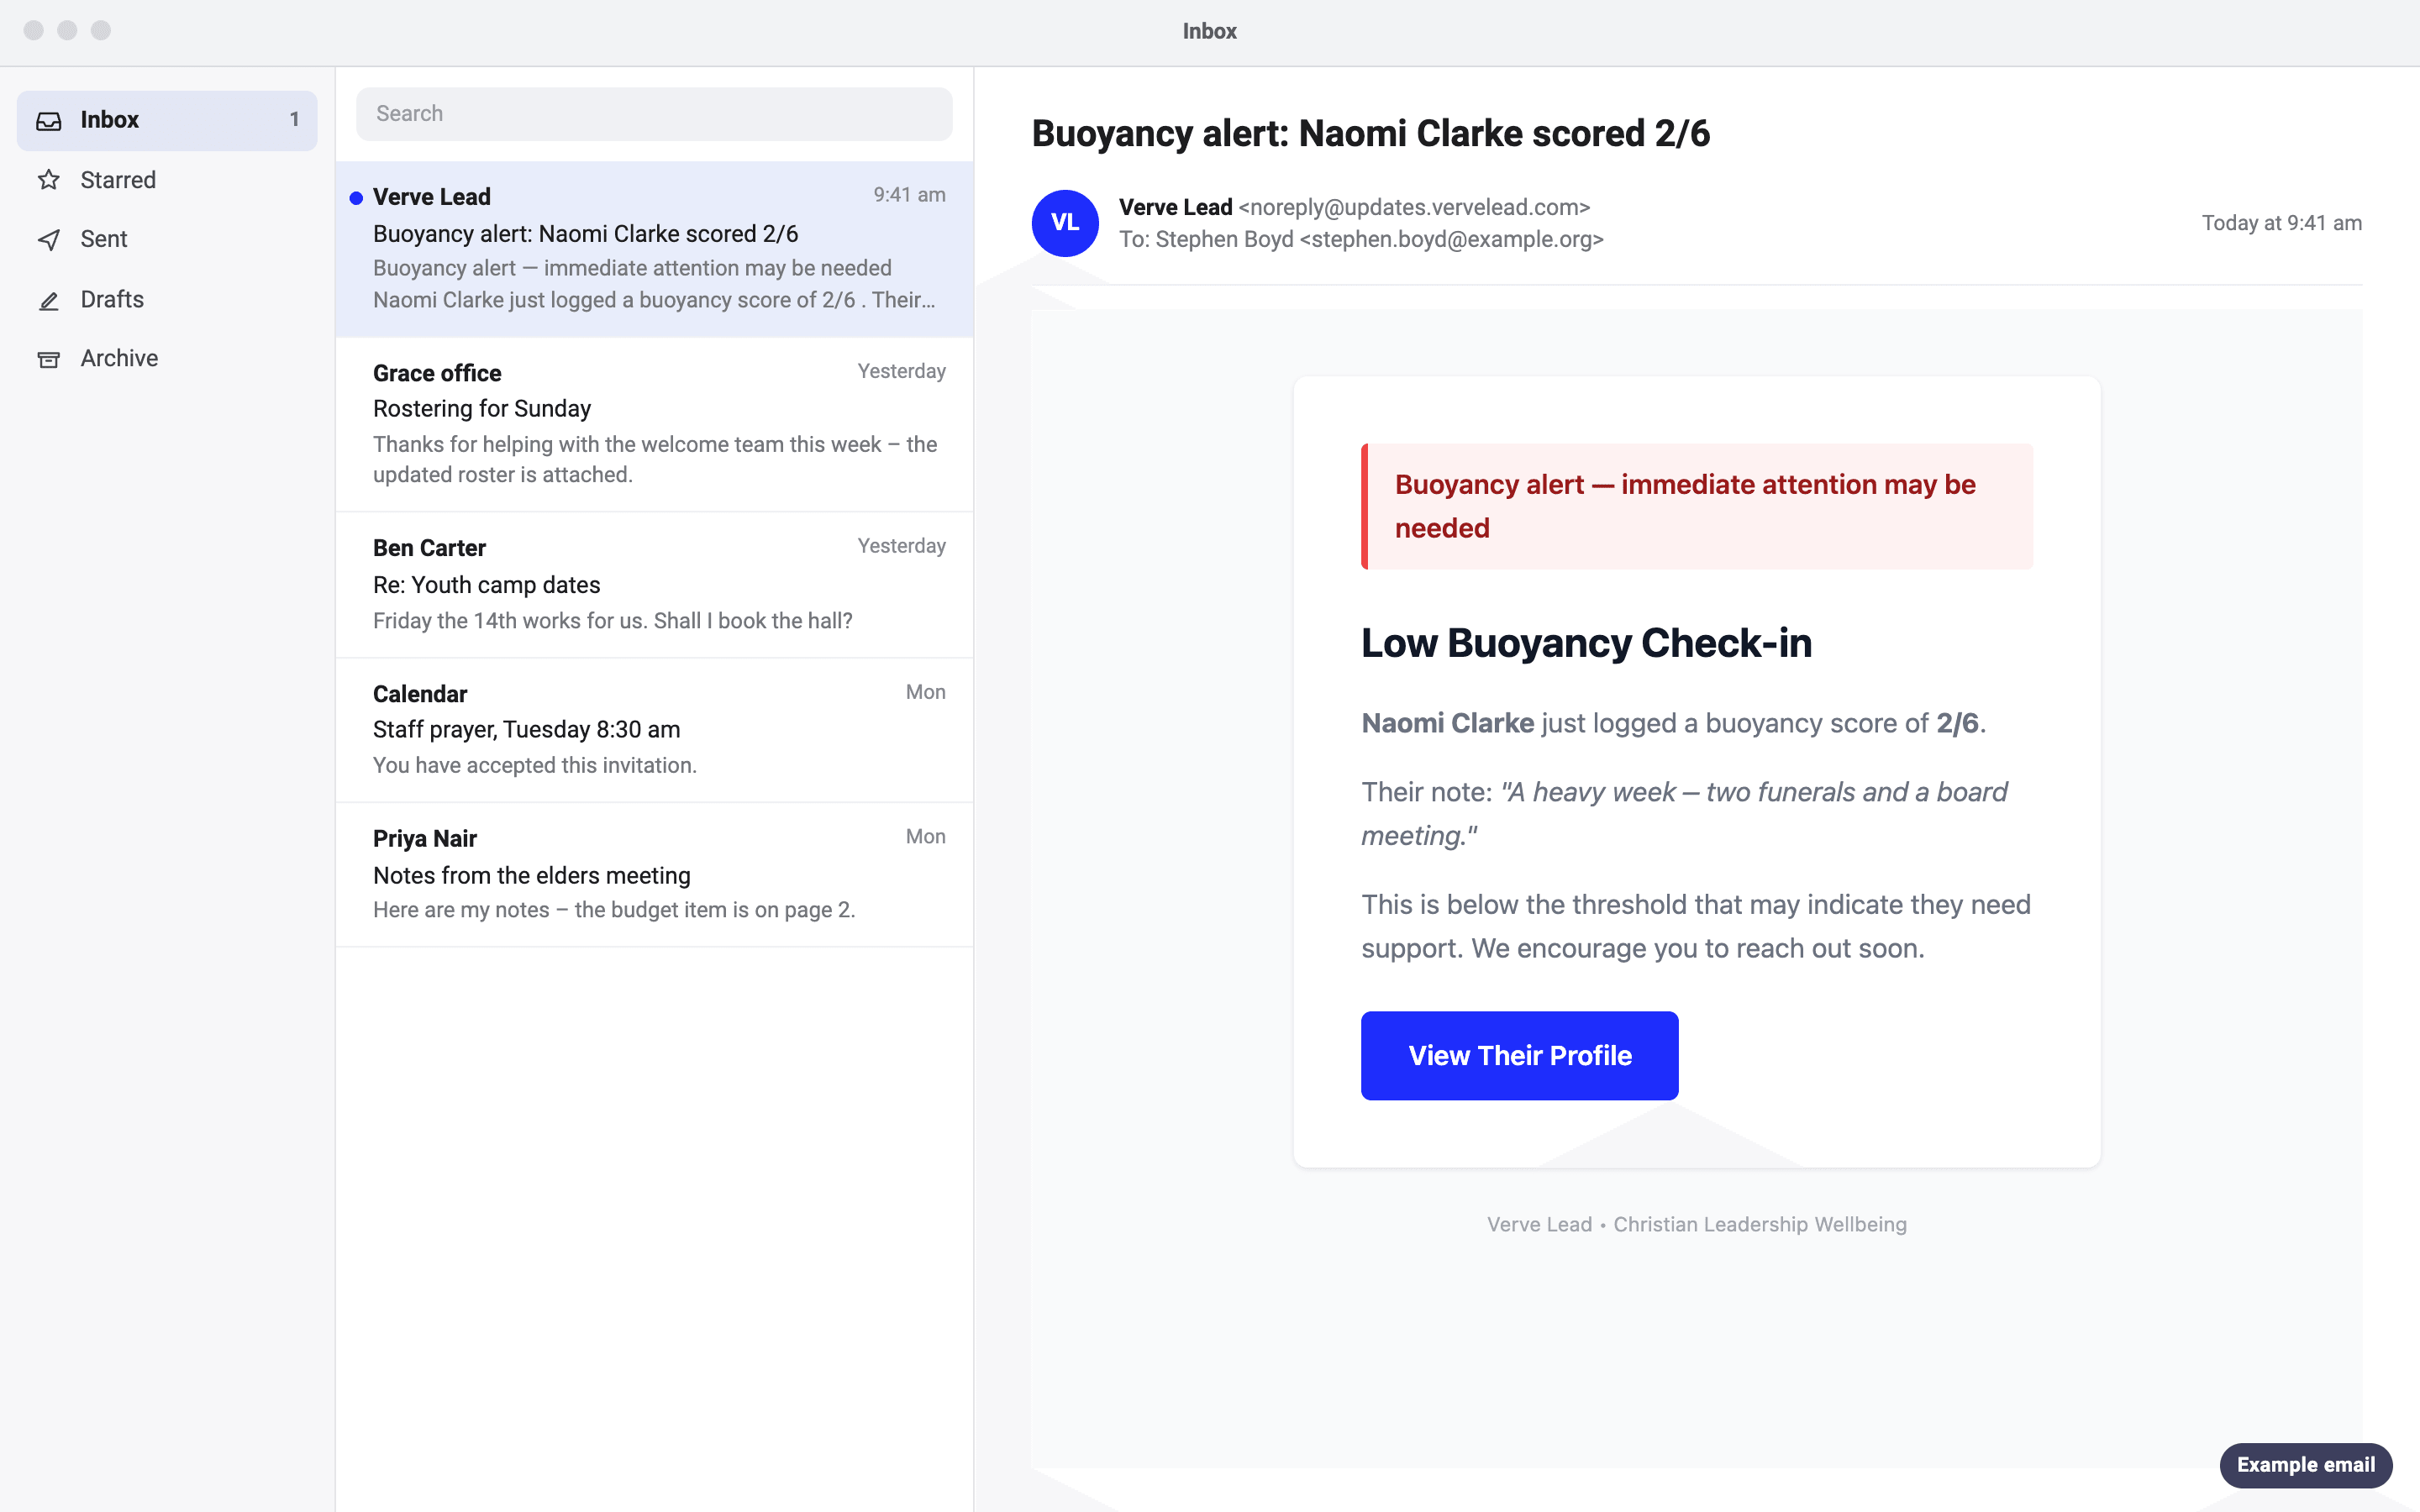Click the Low Buoyancy Check-in heading
Image resolution: width=2420 pixels, height=1512 pixels.
1586,643
